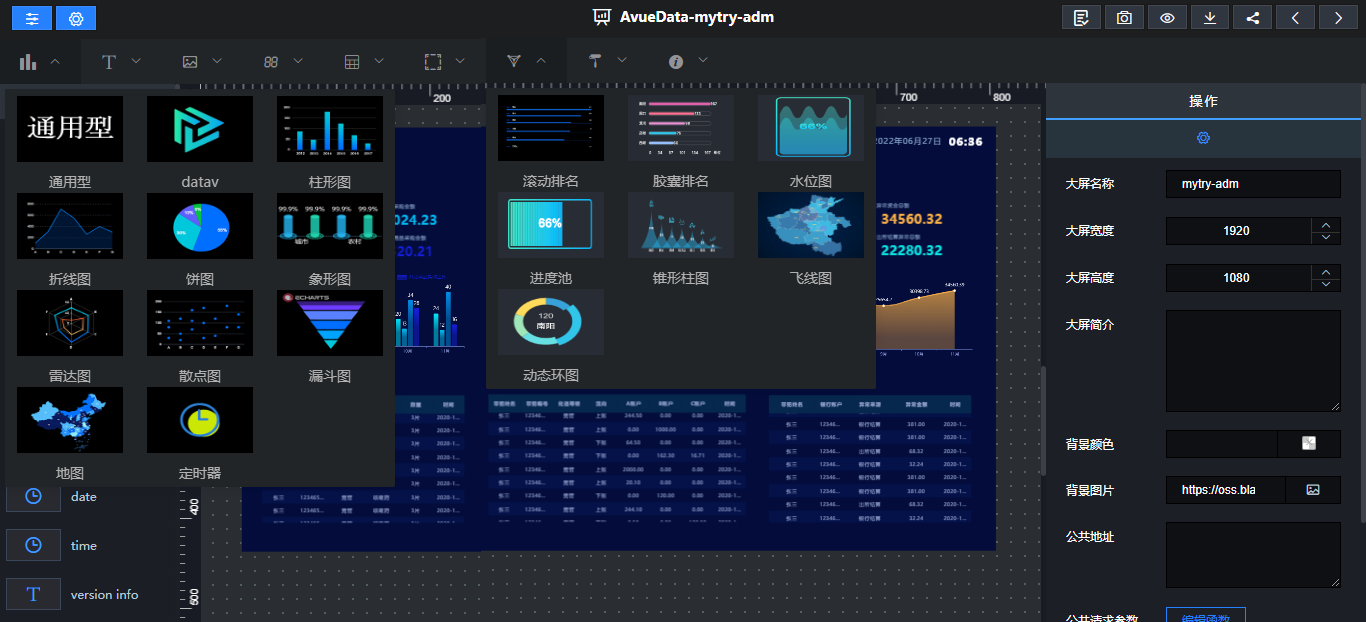Add the 飞线图 flyline map
Image resolution: width=1366 pixels, height=622 pixels.
(811, 225)
